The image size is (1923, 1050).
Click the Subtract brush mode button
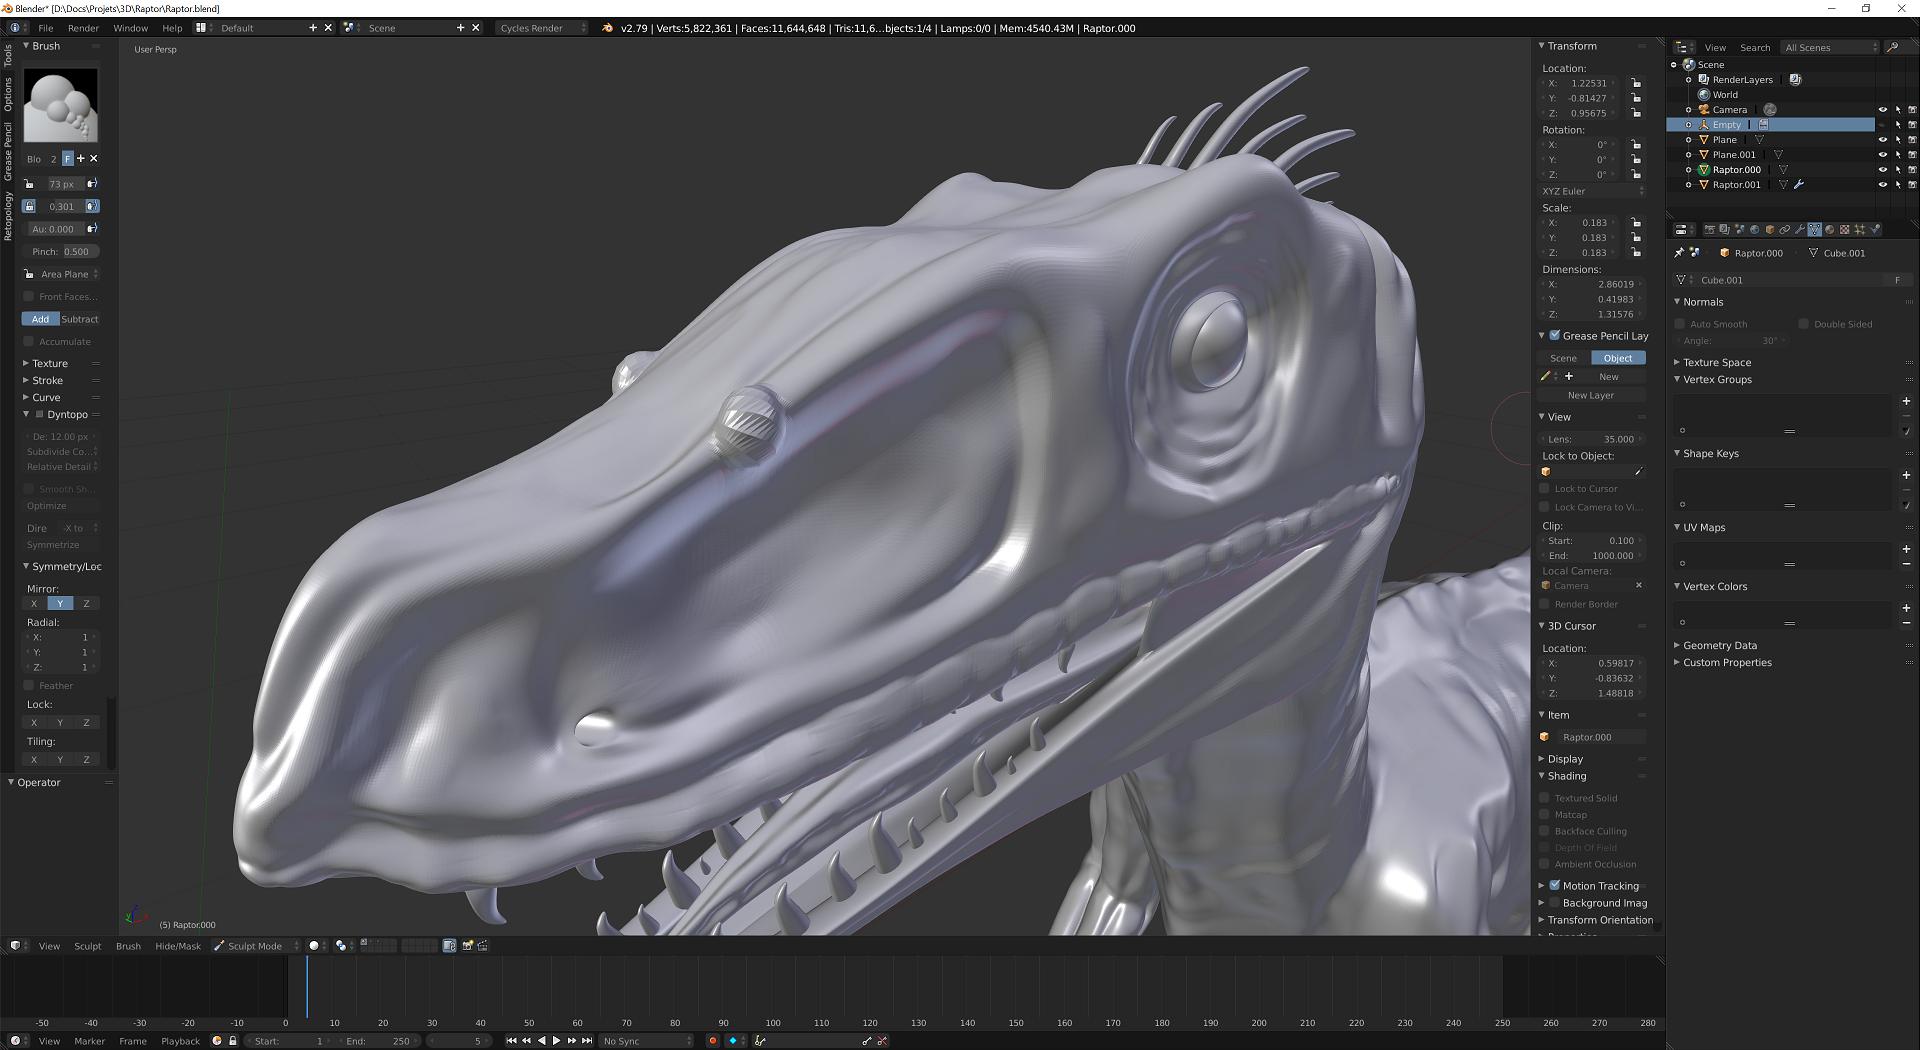coord(80,319)
